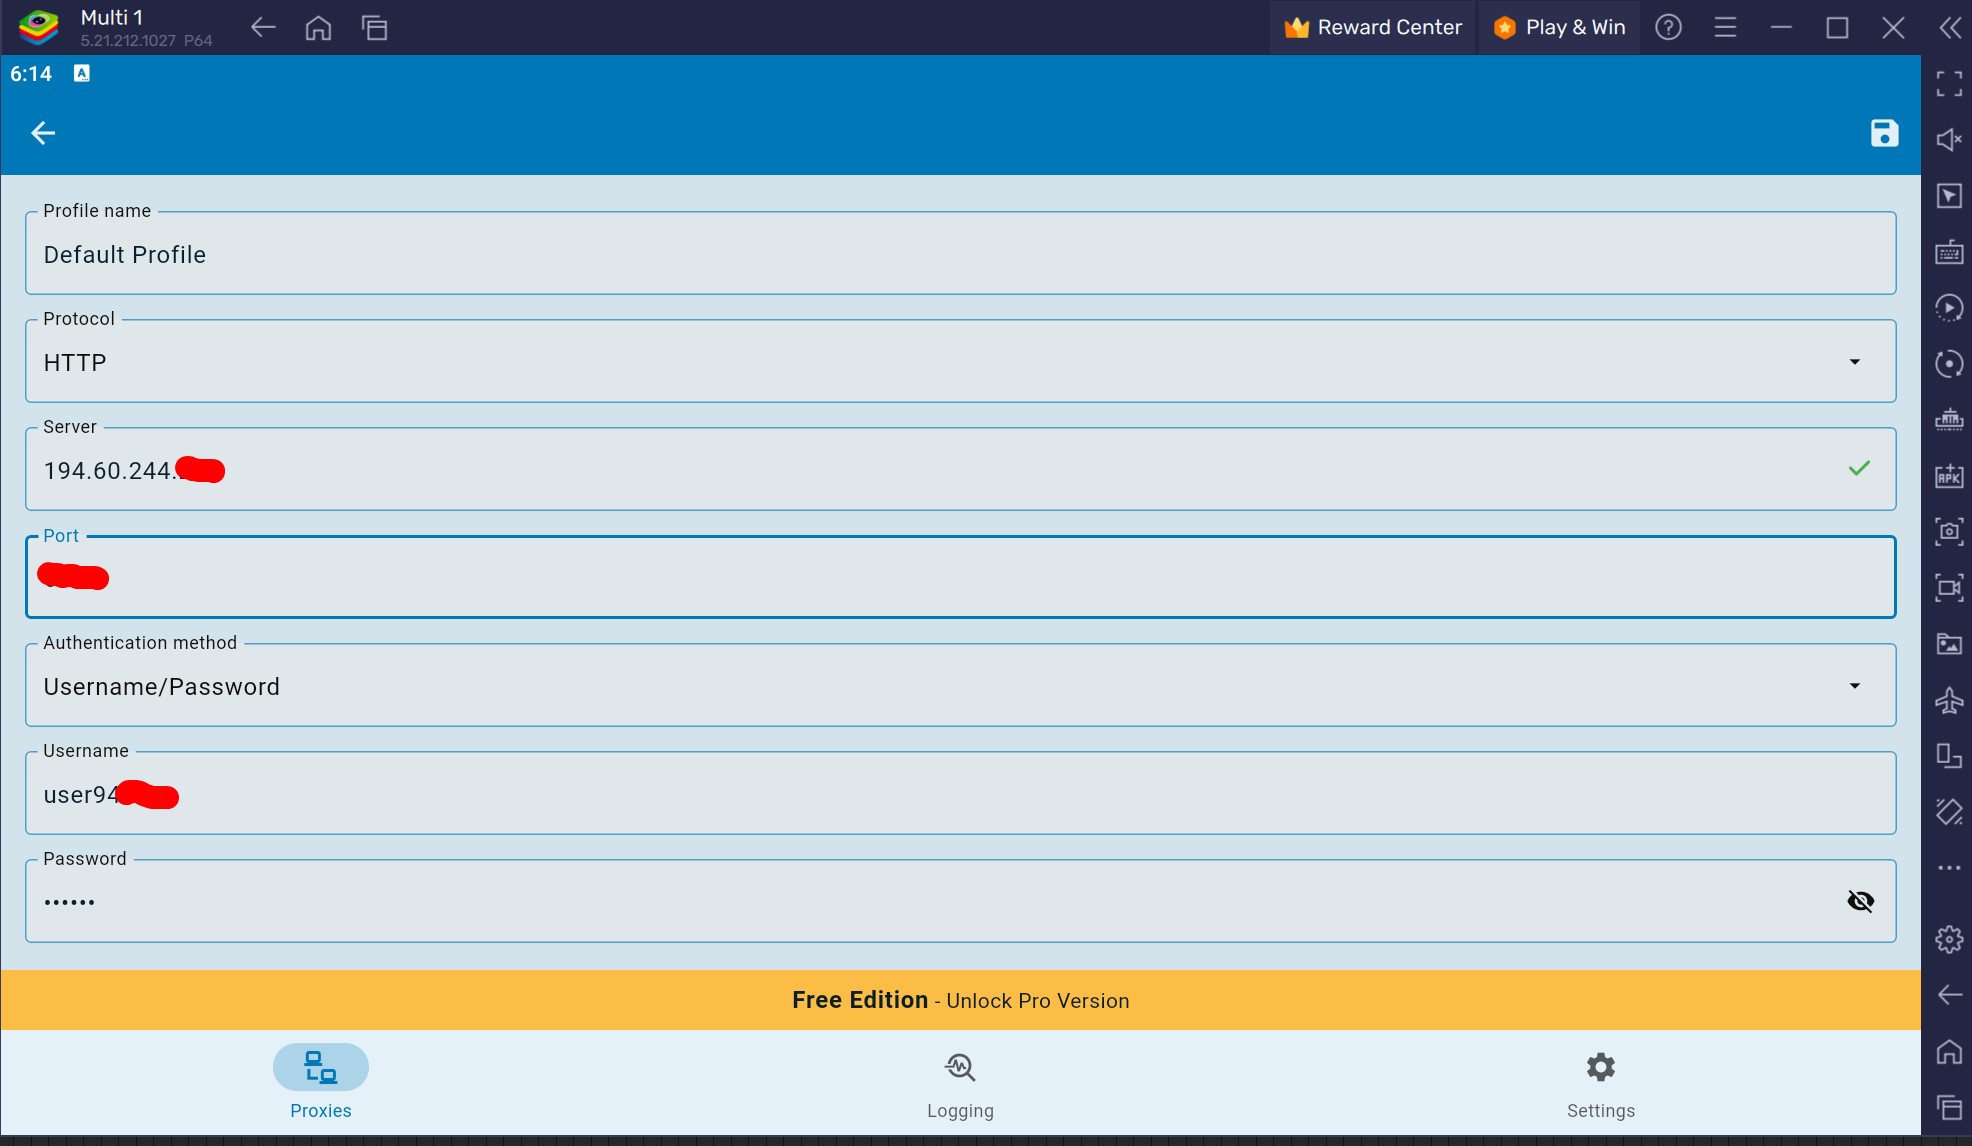
Task: Select Profile name input field
Action: (x=960, y=254)
